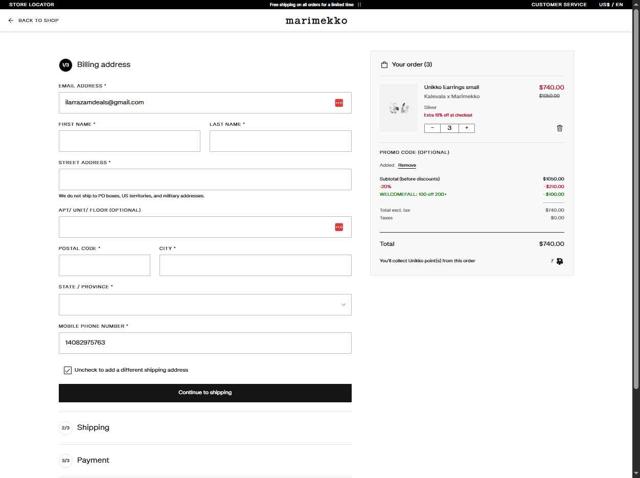Click the WELCOMEFALL discount line
640x478 pixels.
pyautogui.click(x=413, y=194)
